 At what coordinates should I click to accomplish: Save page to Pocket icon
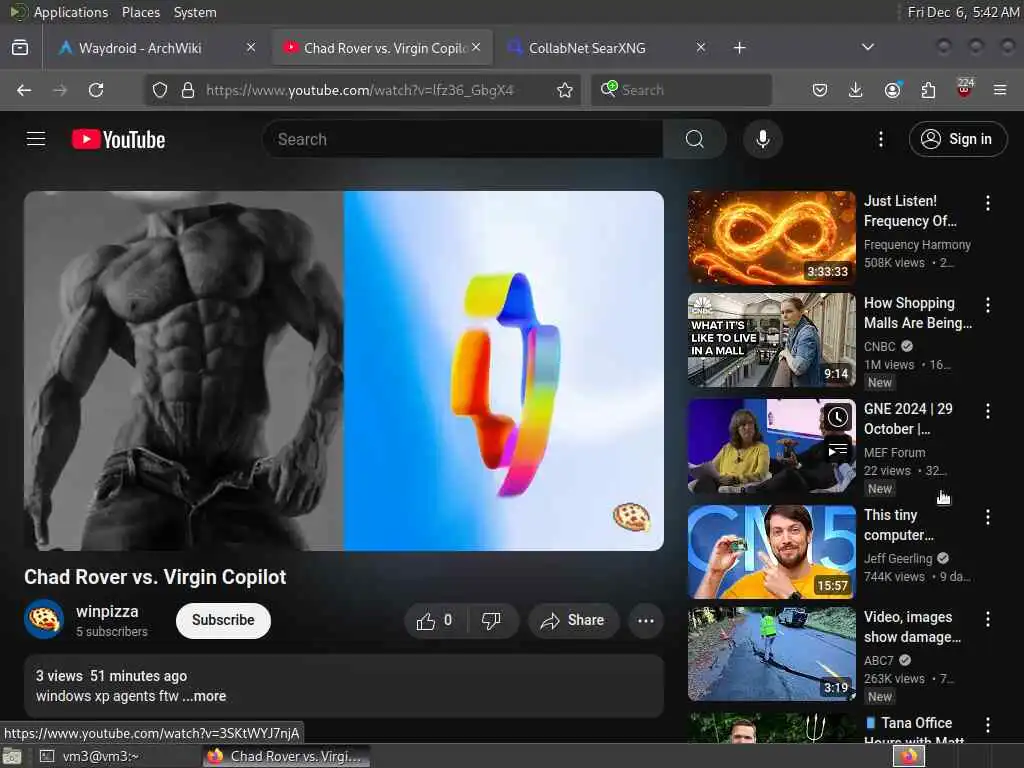820,90
